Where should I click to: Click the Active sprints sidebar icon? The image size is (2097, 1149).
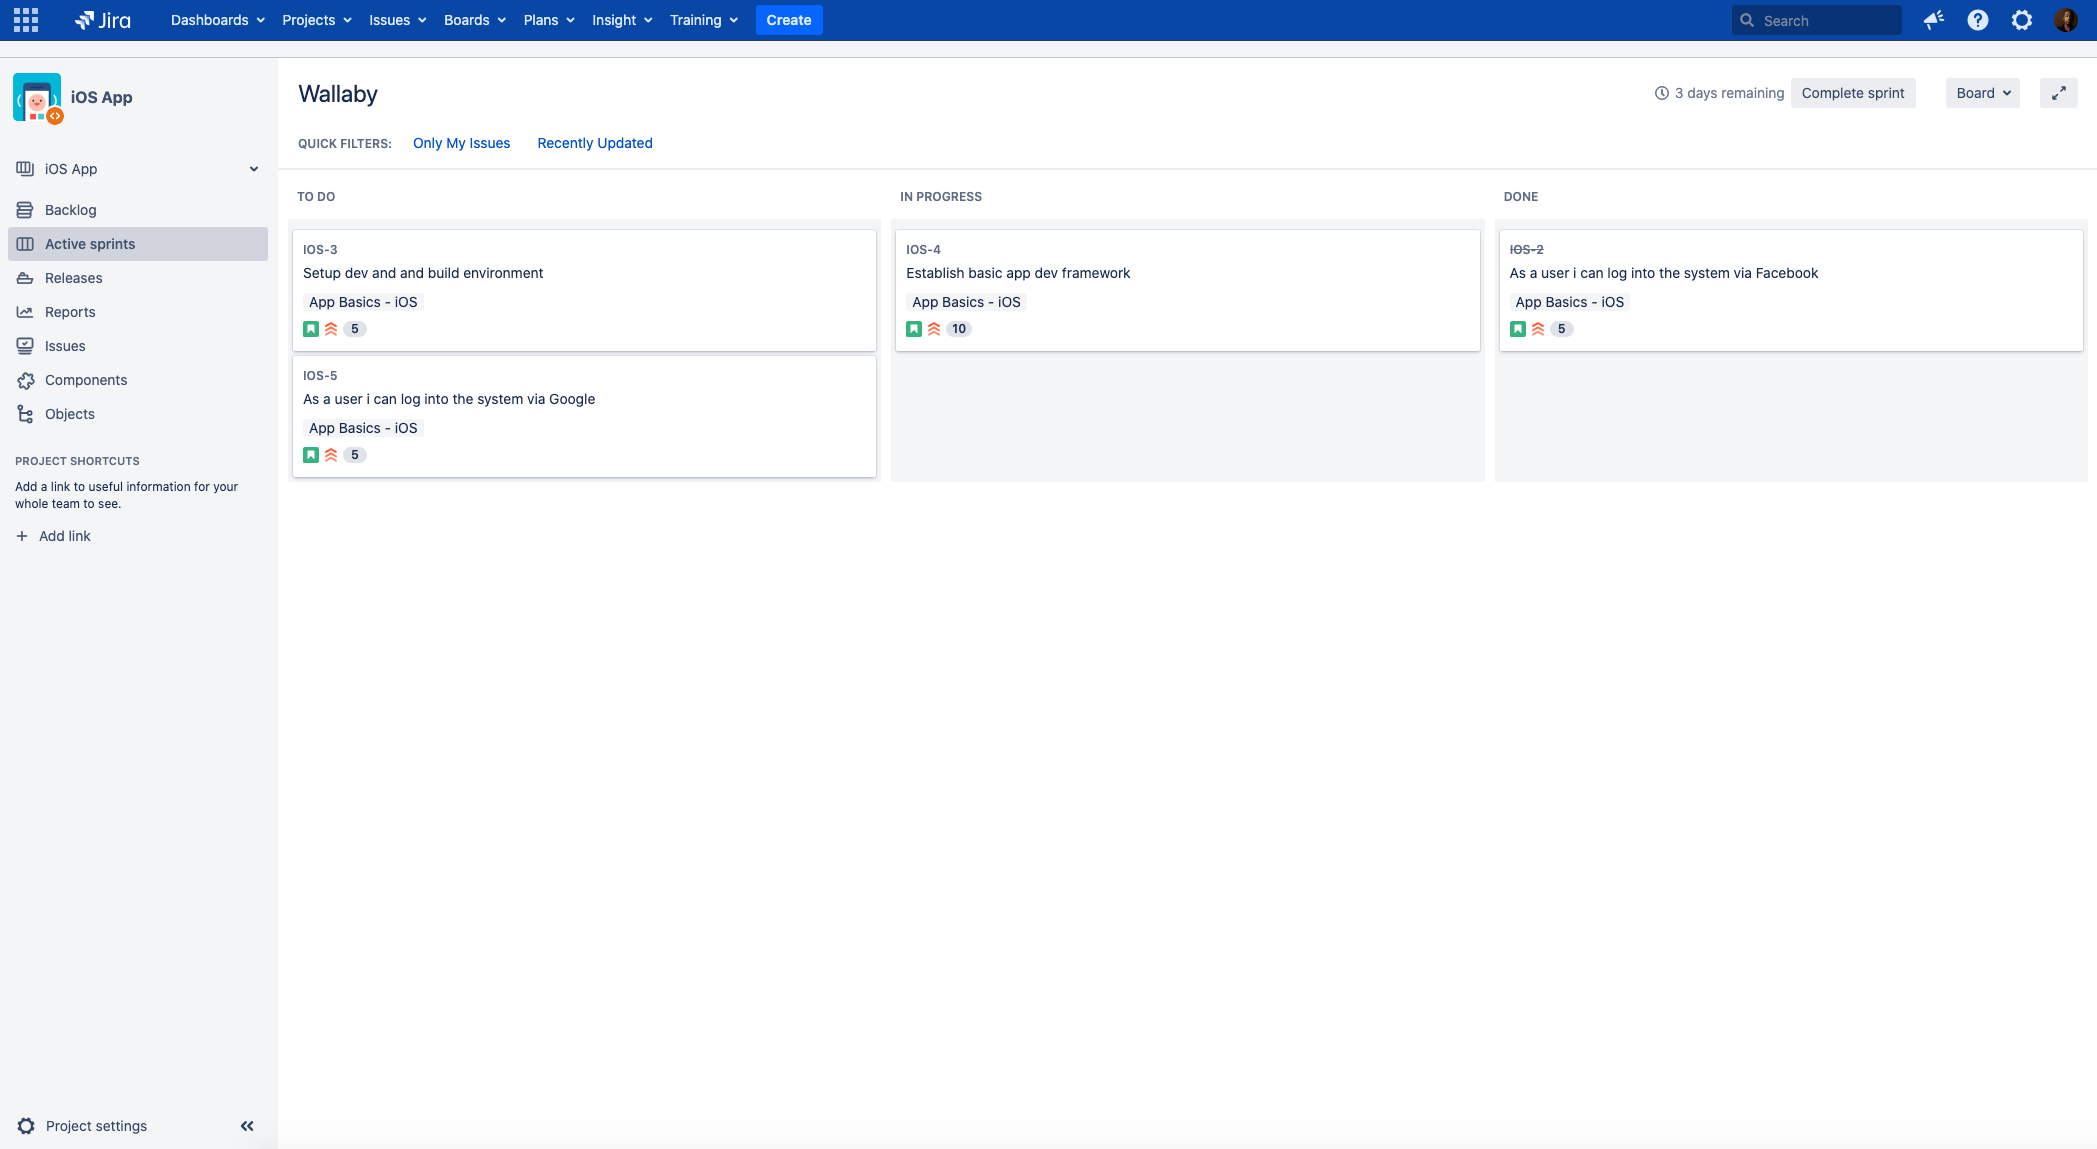(x=25, y=243)
